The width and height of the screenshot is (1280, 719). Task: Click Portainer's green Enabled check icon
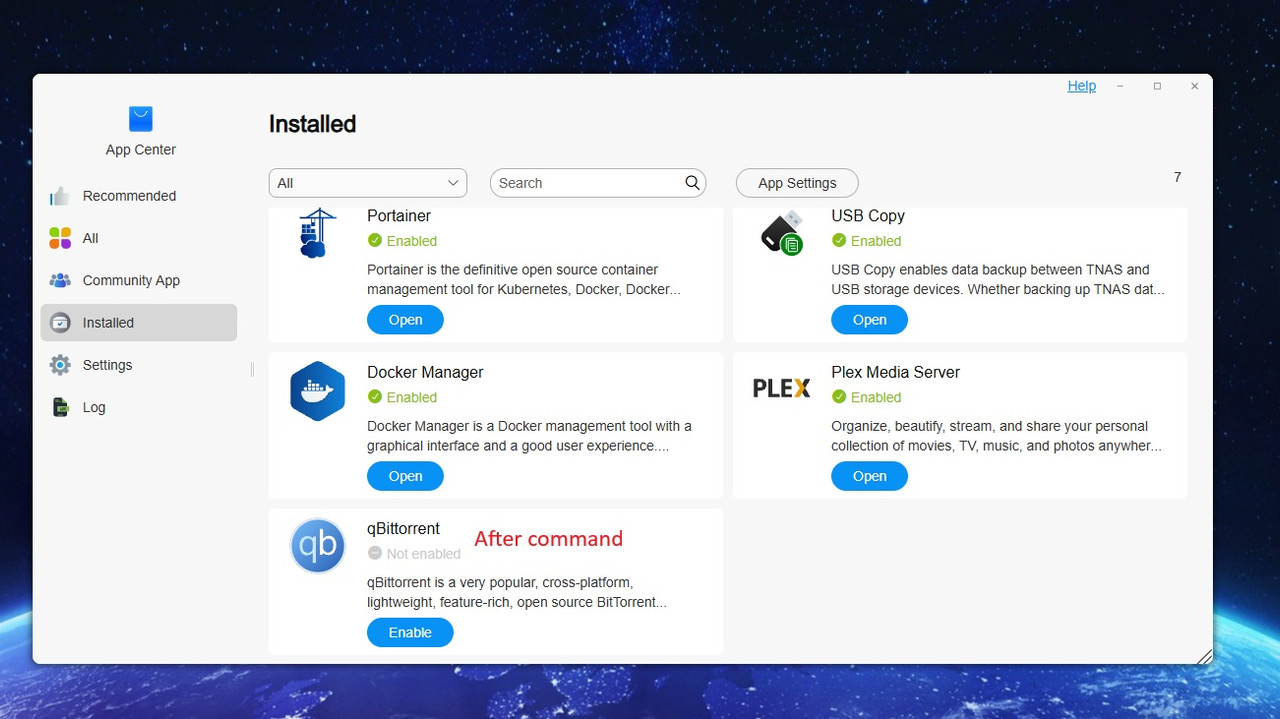[x=375, y=240]
